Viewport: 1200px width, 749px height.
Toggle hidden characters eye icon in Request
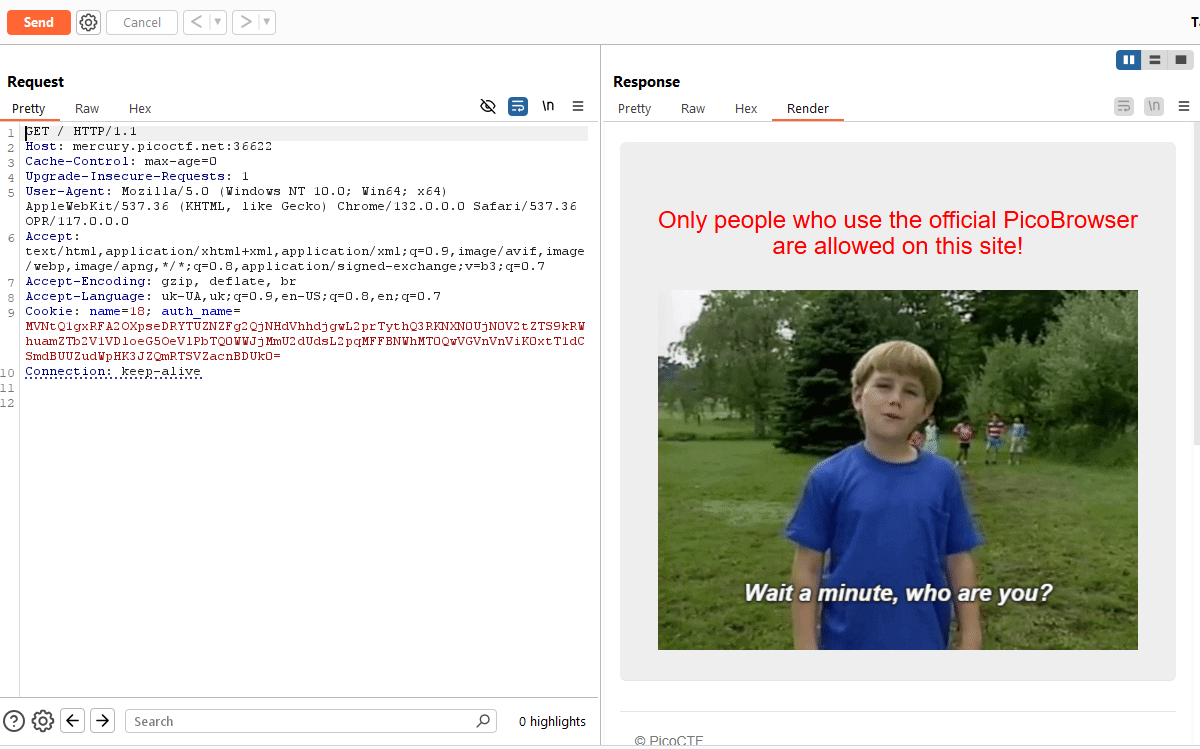click(x=488, y=106)
